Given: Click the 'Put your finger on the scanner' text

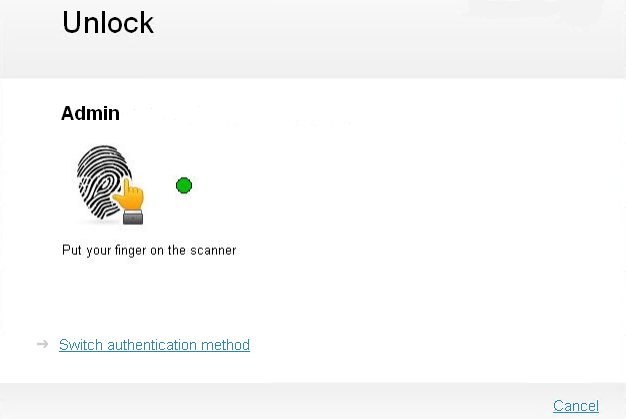Looking at the screenshot, I should click(x=149, y=251).
